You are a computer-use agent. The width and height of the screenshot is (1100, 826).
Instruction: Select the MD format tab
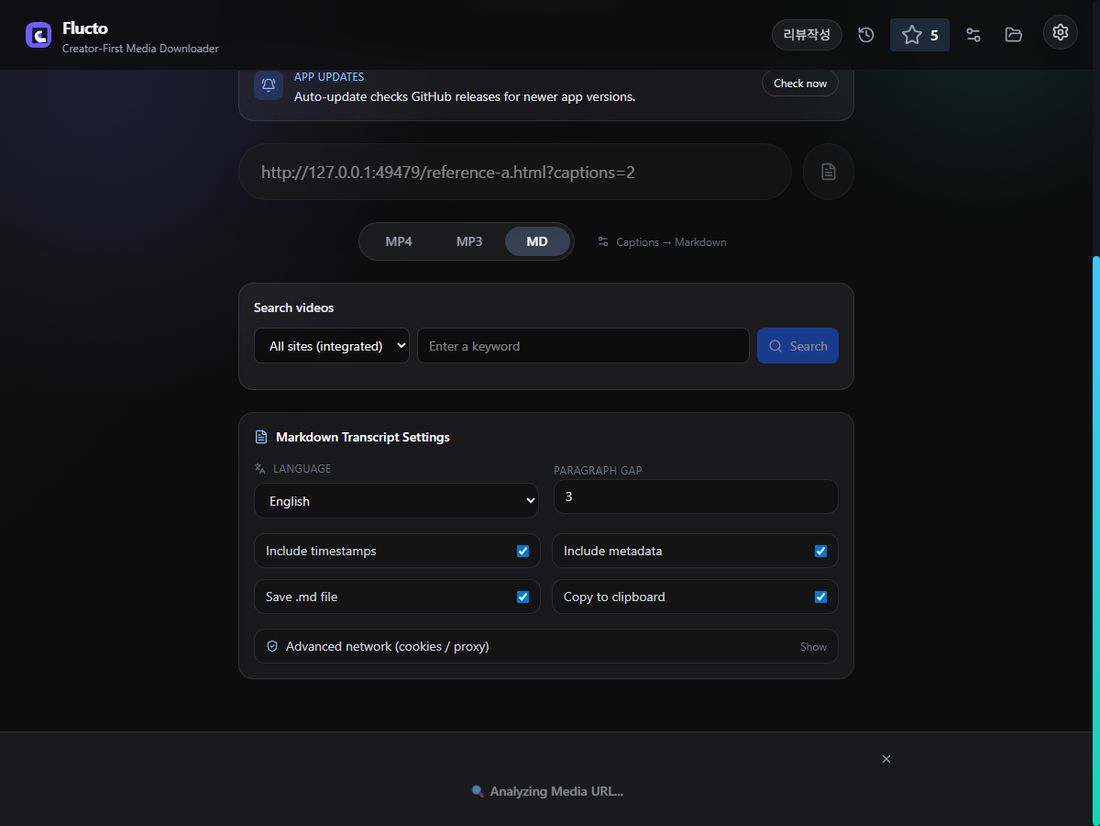[x=537, y=241]
